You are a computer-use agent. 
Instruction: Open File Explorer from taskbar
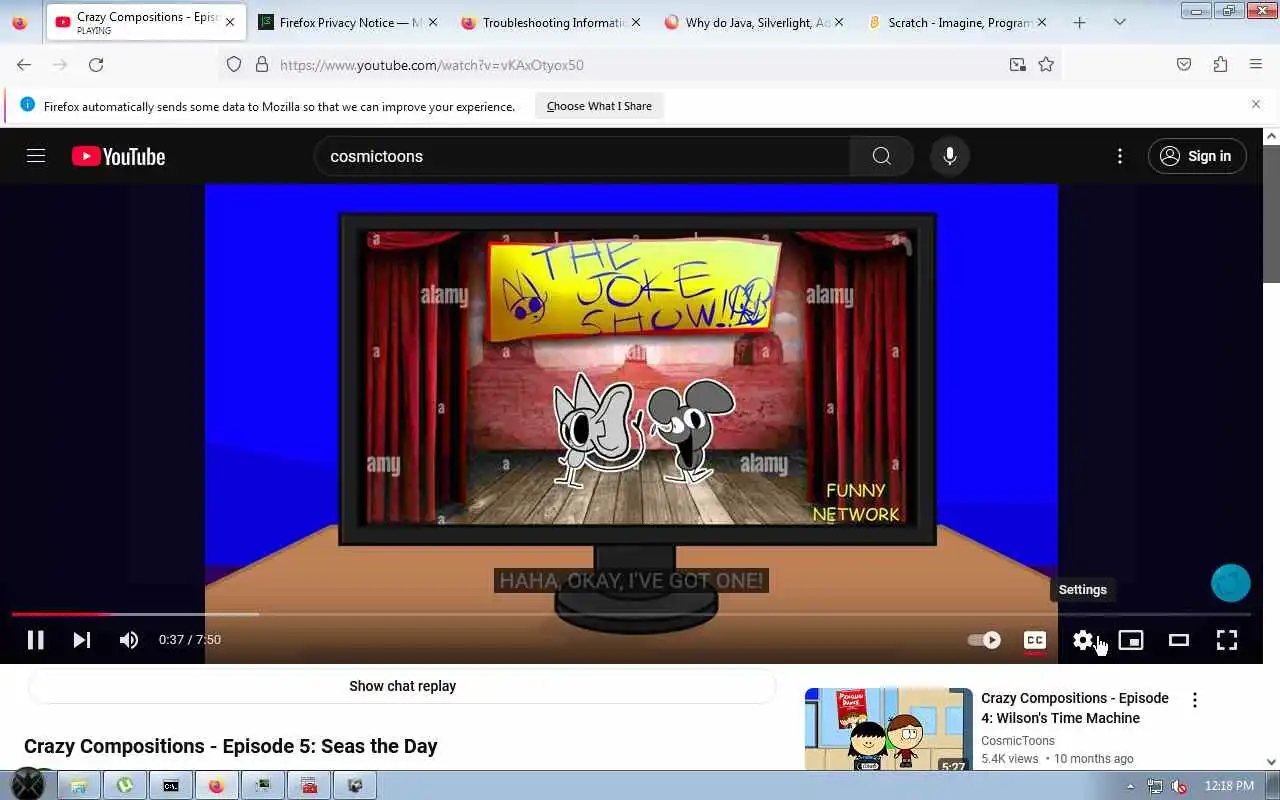(78, 786)
